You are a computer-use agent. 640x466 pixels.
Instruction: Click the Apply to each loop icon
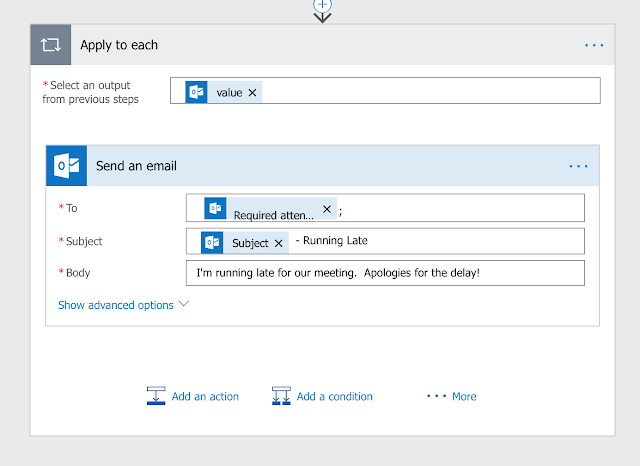[51, 45]
